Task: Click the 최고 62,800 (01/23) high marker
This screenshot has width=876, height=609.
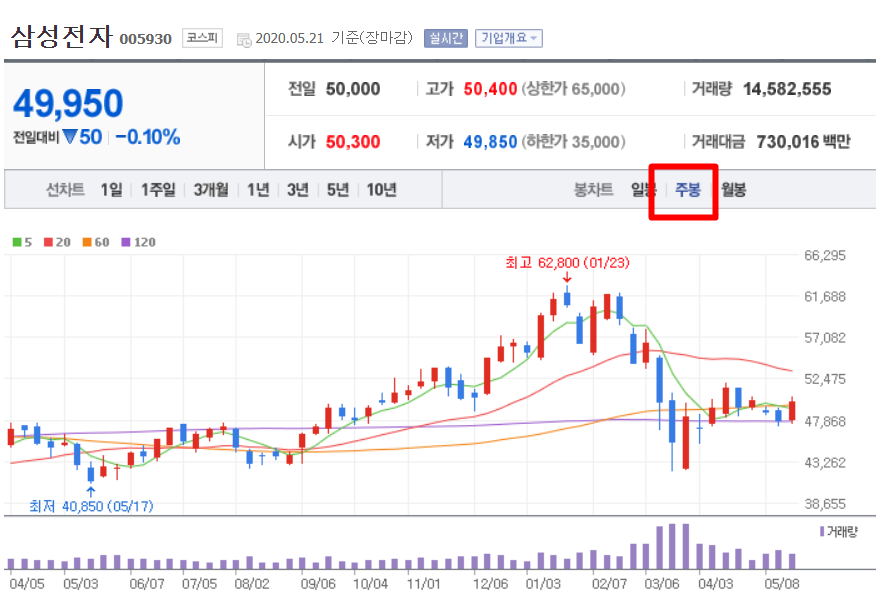Action: tap(567, 263)
